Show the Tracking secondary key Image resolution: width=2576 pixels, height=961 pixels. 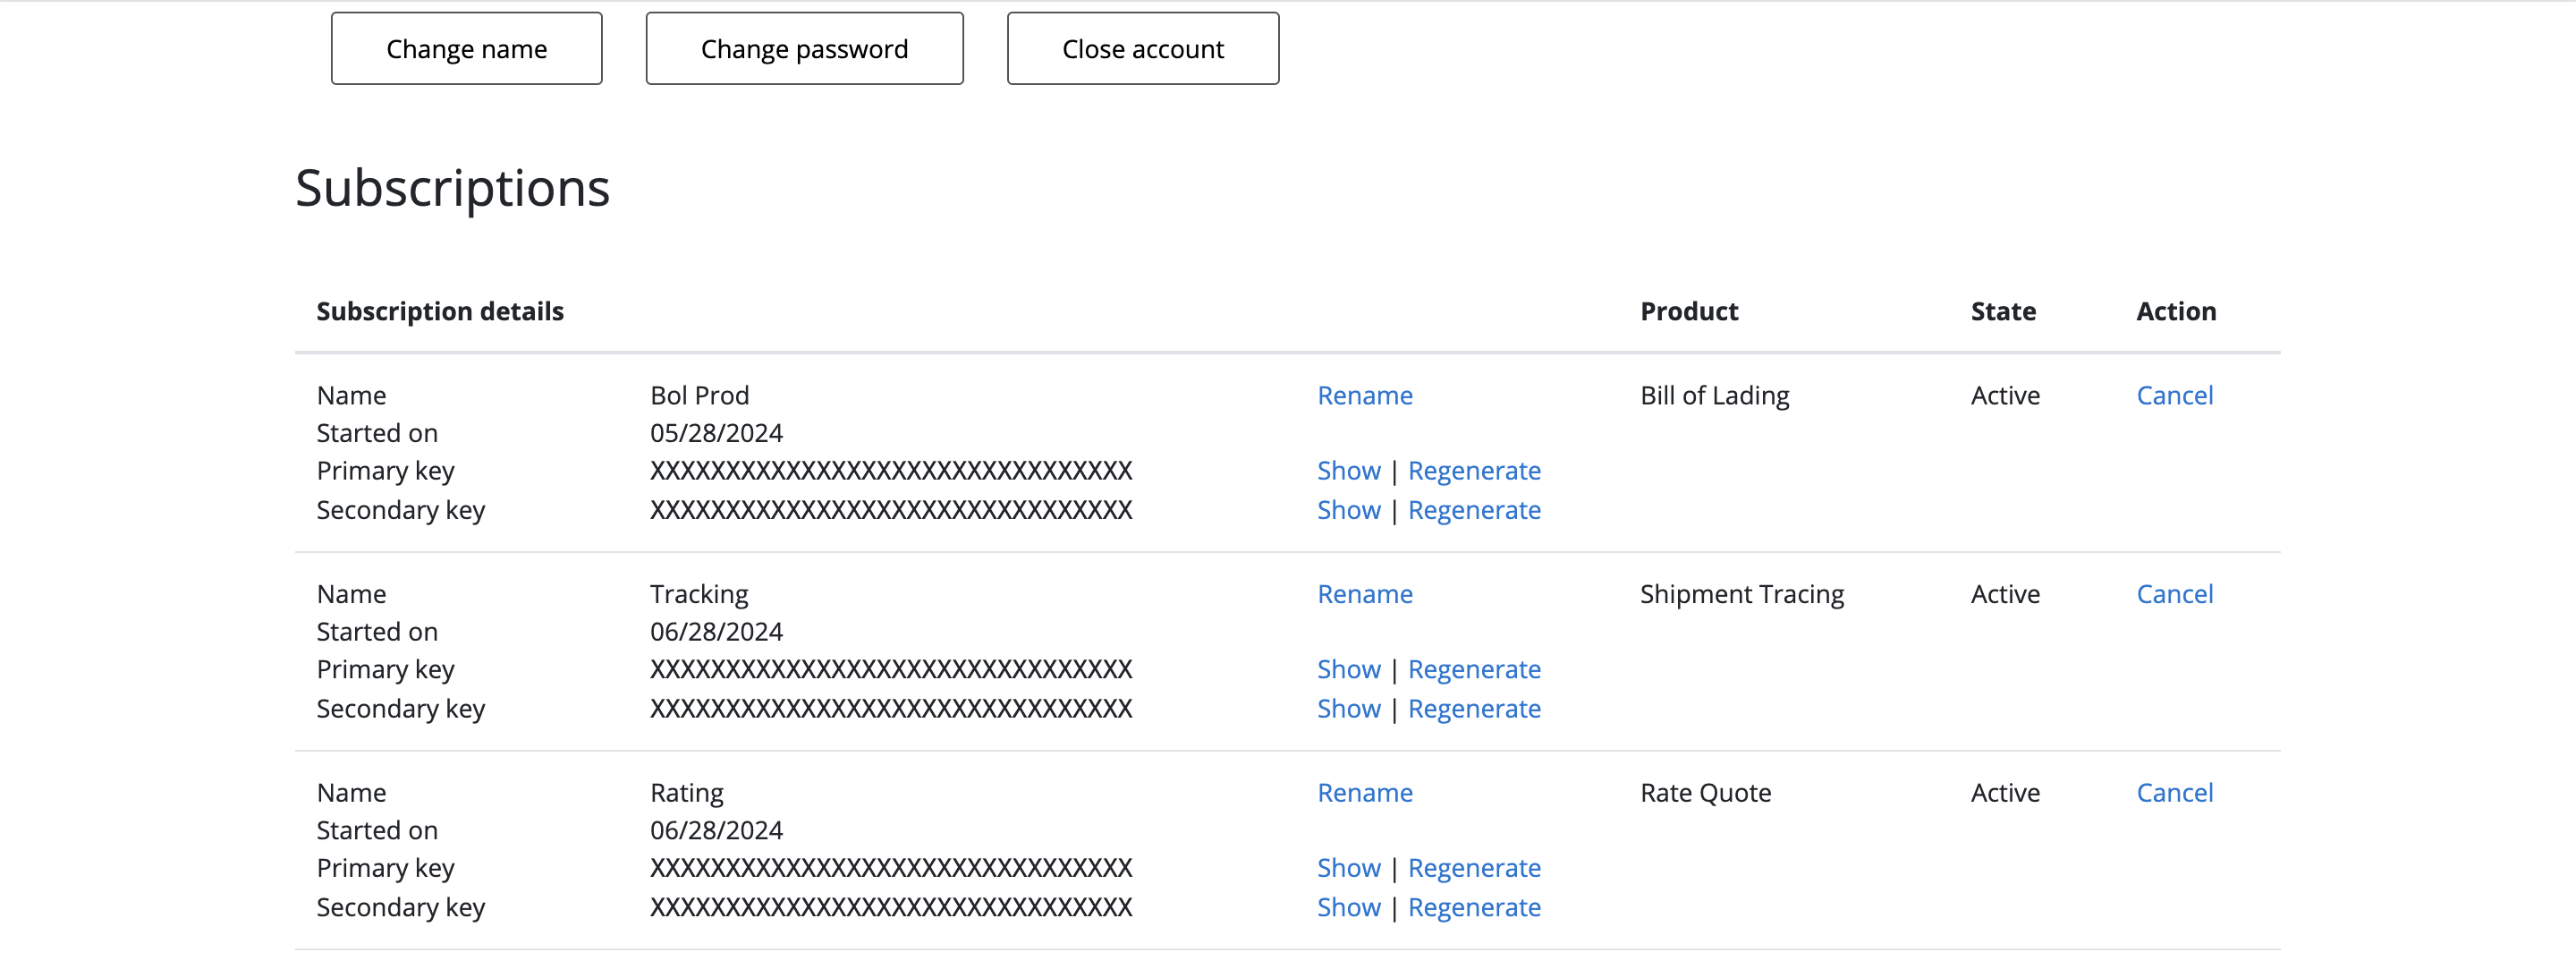1348,708
